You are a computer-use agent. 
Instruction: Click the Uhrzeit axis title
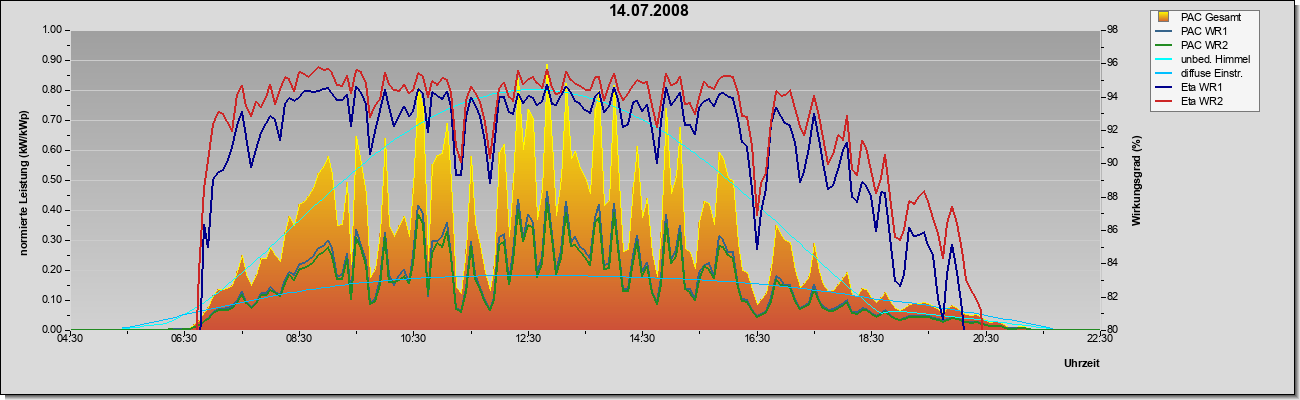coord(1082,365)
